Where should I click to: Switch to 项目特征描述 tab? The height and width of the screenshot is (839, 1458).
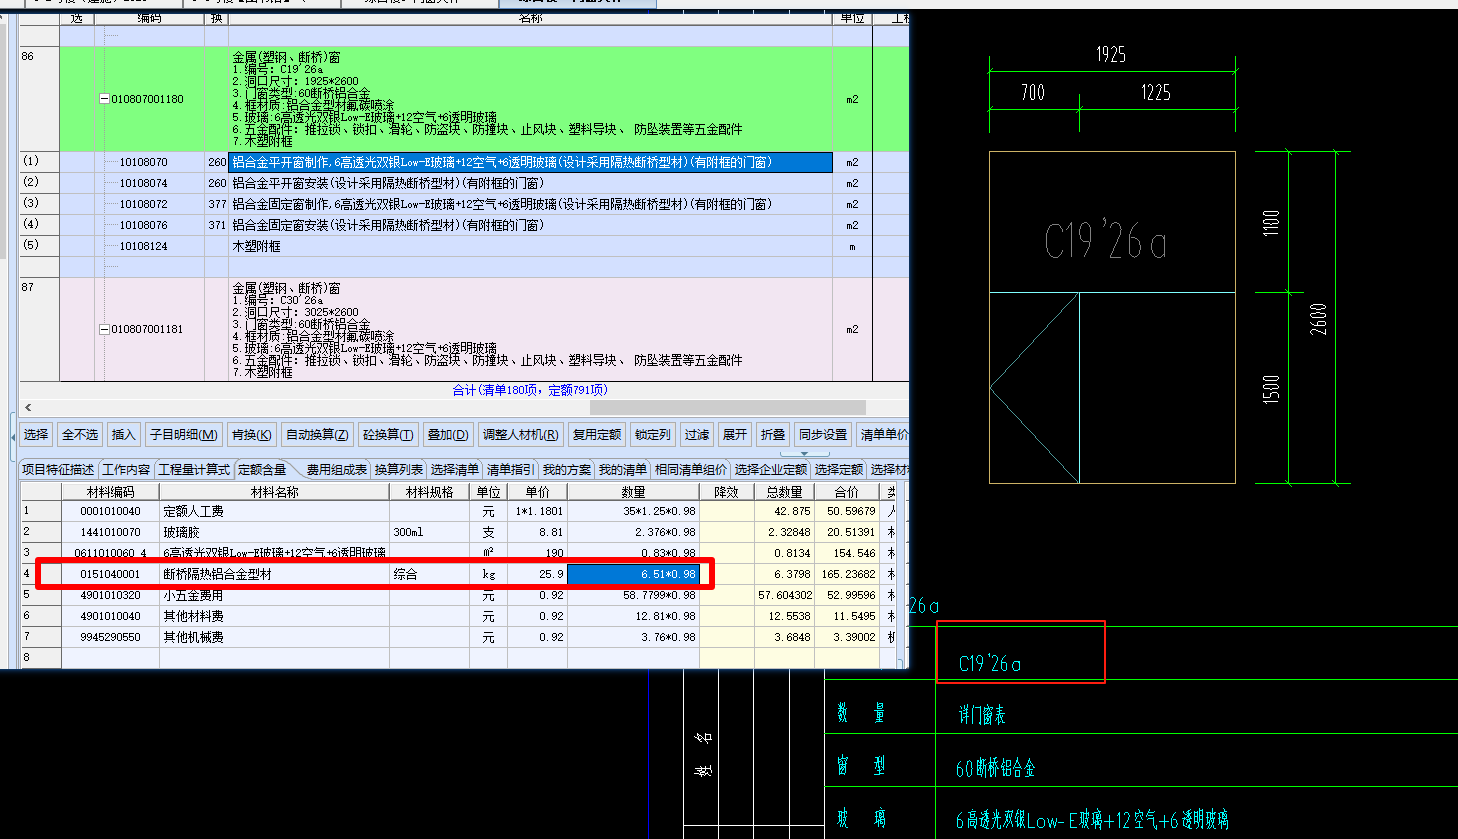pos(59,469)
